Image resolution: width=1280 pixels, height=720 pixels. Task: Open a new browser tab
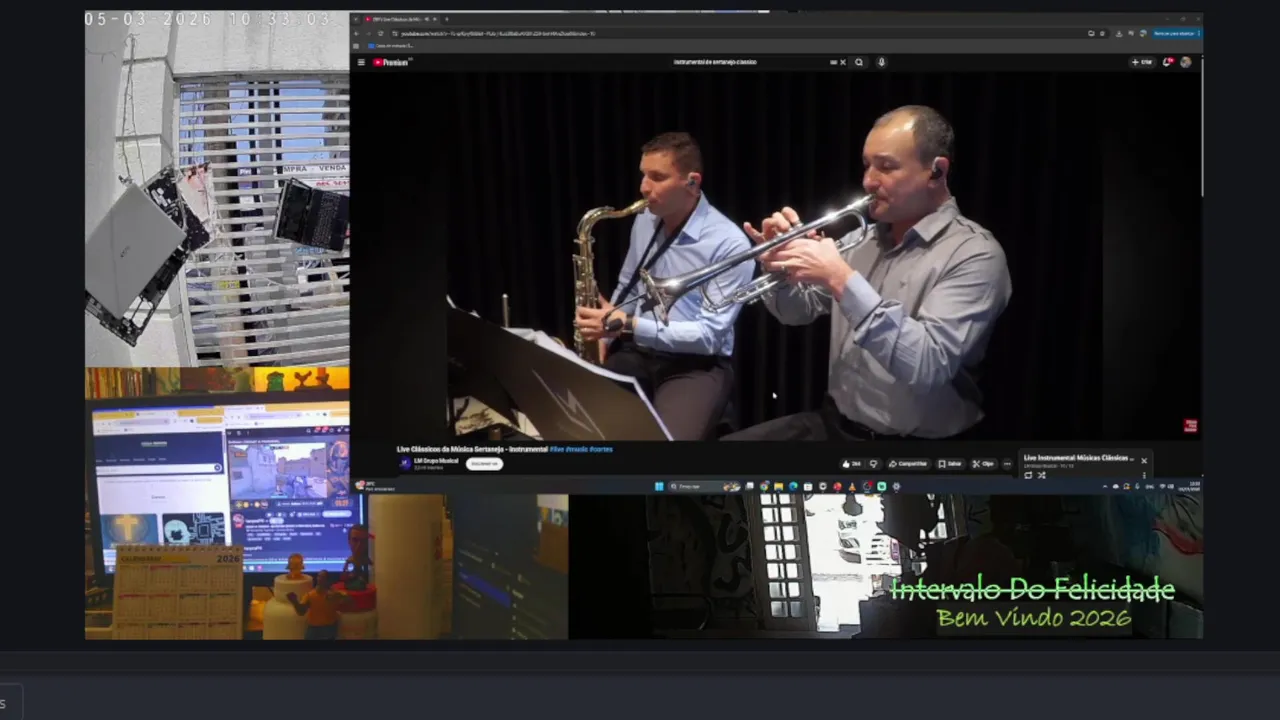446,19
